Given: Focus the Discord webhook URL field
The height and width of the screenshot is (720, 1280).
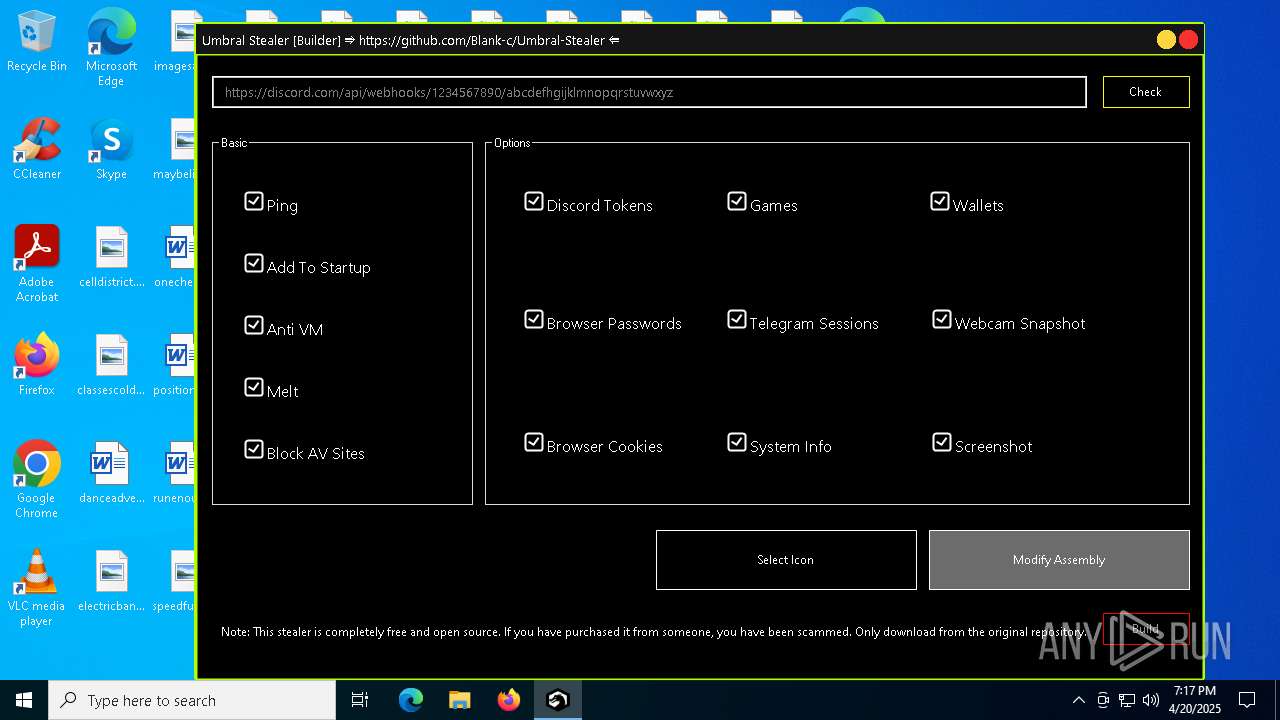Looking at the screenshot, I should (649, 92).
